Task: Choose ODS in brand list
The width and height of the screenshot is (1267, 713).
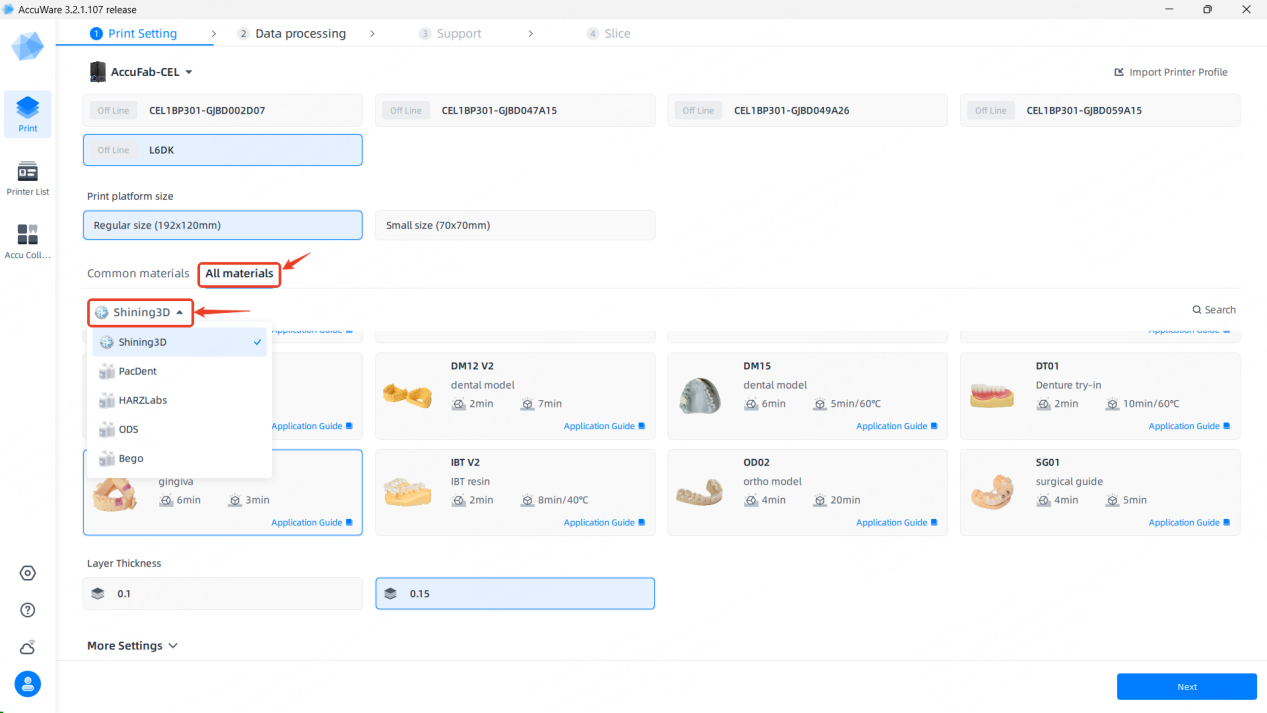Action: 180,429
